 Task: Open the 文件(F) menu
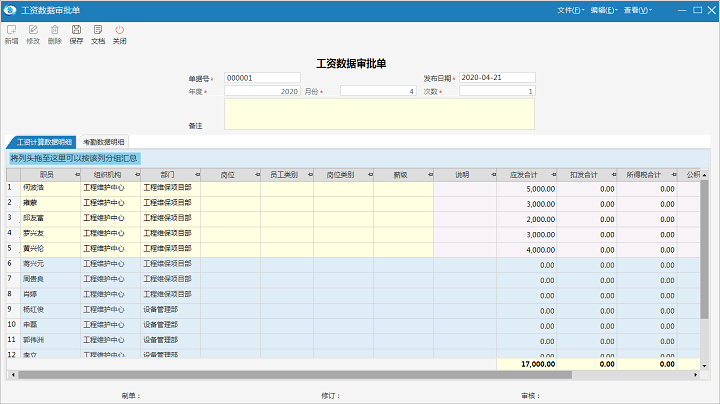point(571,10)
